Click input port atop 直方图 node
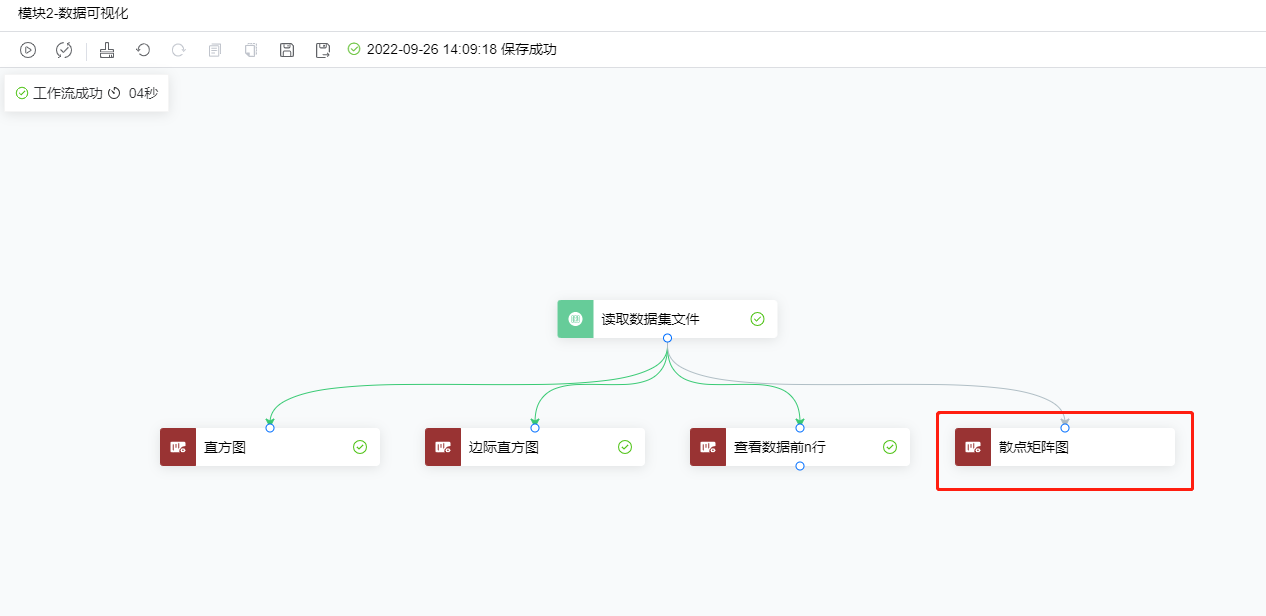Image resolution: width=1266 pixels, height=616 pixels. 270,428
